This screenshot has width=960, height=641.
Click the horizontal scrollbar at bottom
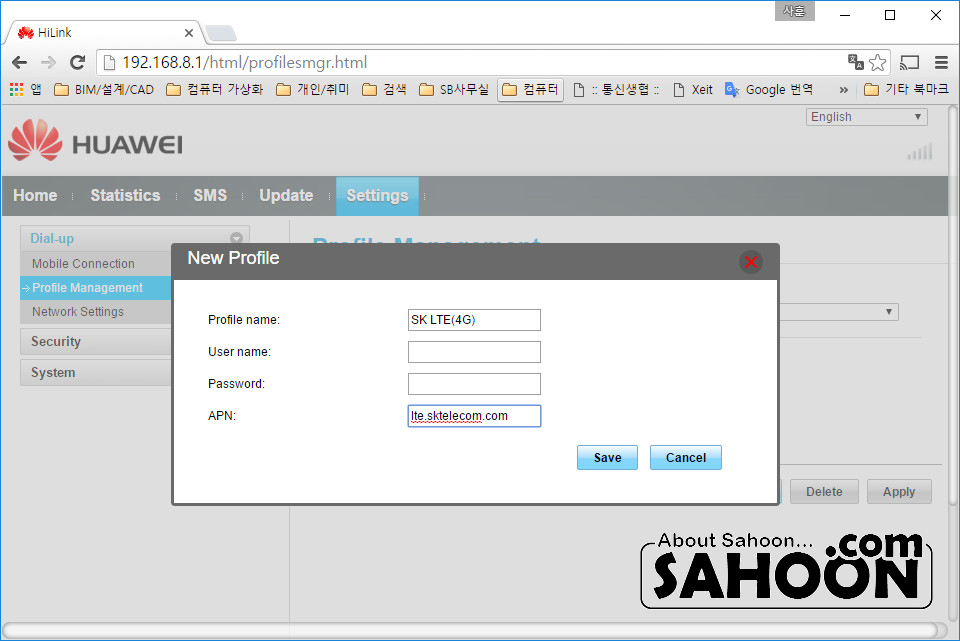point(470,630)
